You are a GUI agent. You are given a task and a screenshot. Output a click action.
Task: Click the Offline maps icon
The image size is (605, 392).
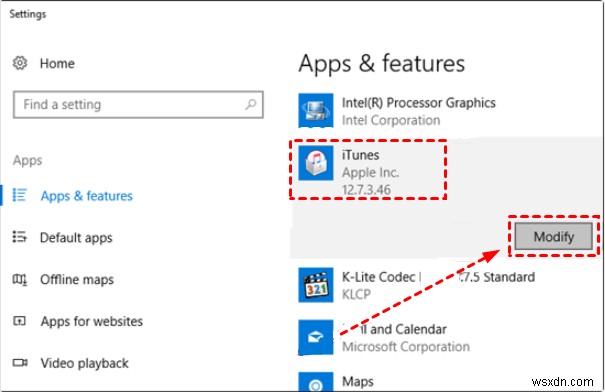tap(20, 279)
